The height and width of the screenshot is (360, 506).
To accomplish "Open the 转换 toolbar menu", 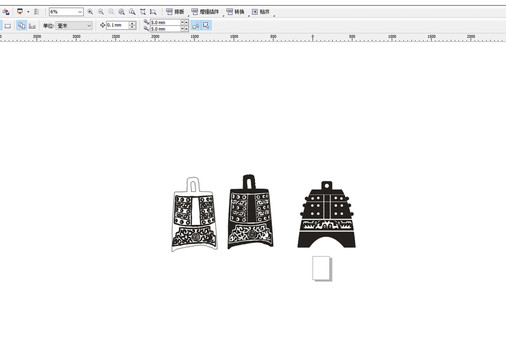I will point(235,12).
